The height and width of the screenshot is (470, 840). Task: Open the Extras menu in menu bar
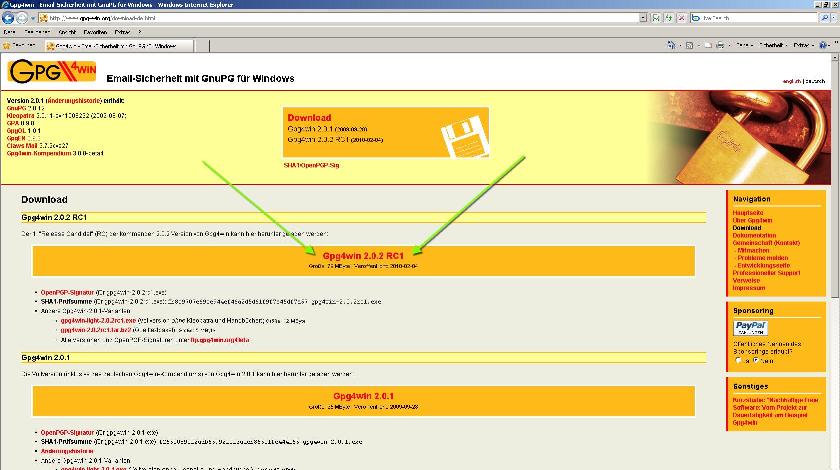tap(122, 32)
